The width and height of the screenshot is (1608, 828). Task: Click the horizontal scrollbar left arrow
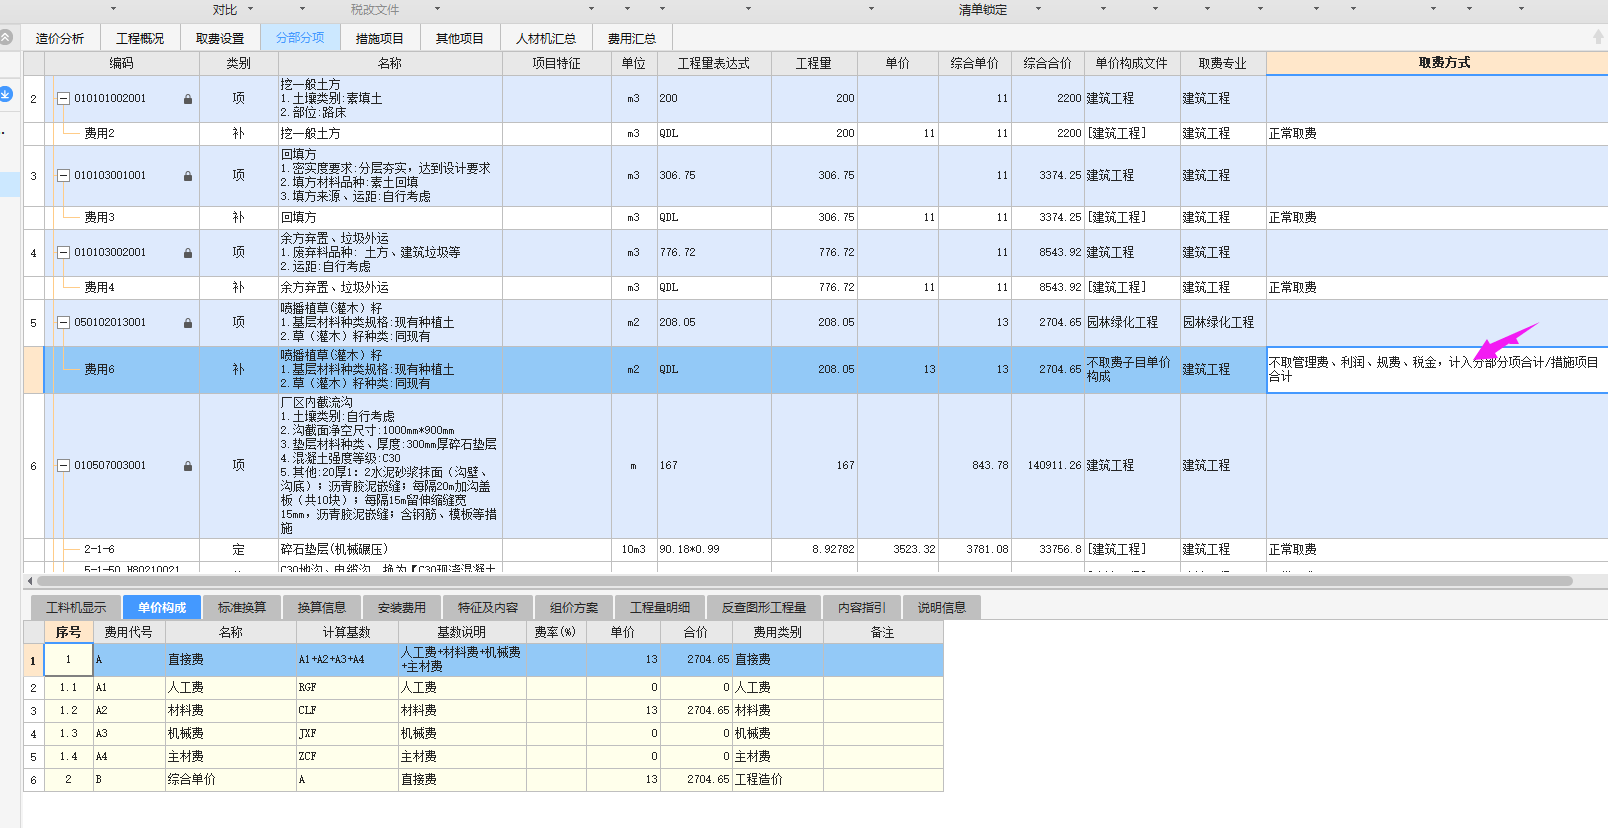30,580
